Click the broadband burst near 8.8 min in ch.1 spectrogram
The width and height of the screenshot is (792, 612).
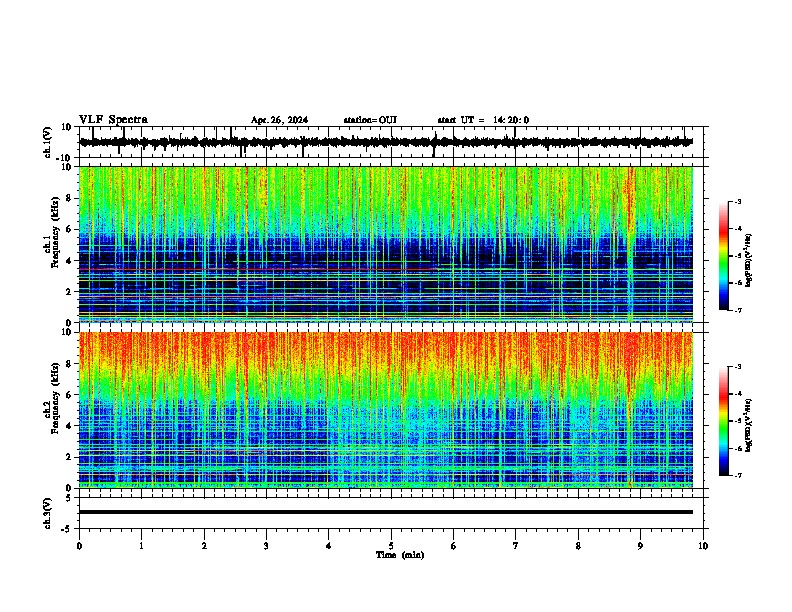coord(630,244)
